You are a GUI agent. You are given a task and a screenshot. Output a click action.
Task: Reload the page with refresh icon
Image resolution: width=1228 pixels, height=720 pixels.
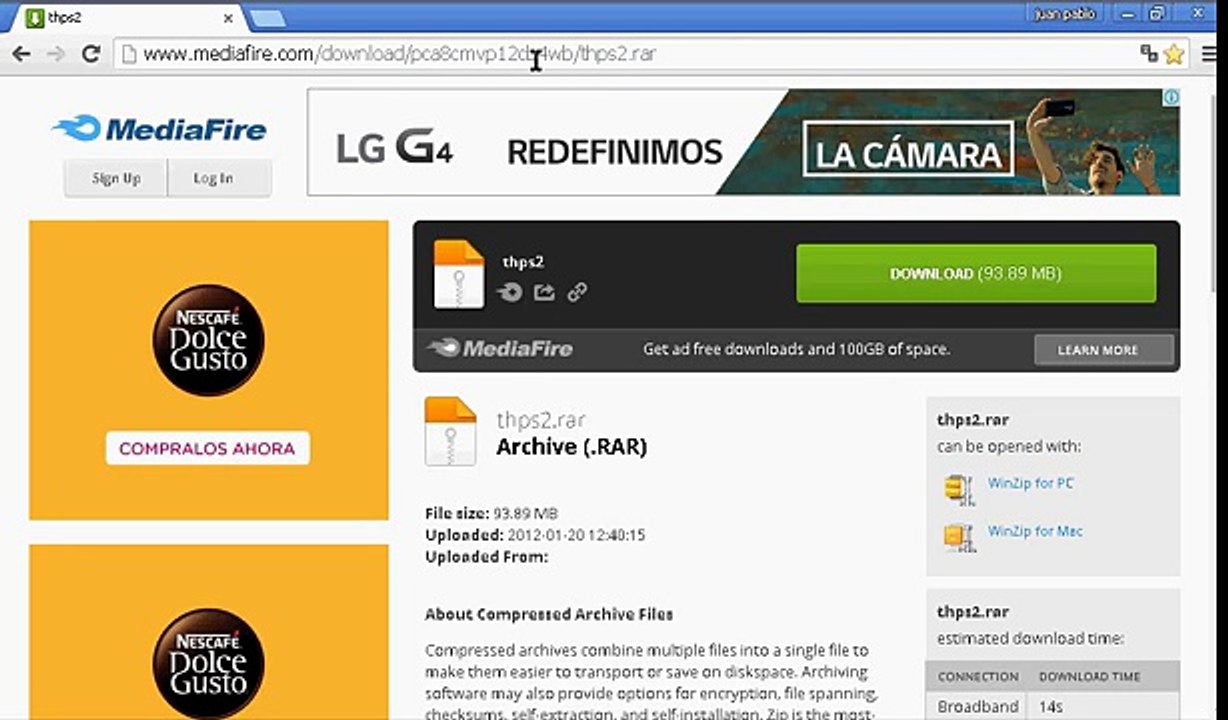click(91, 54)
